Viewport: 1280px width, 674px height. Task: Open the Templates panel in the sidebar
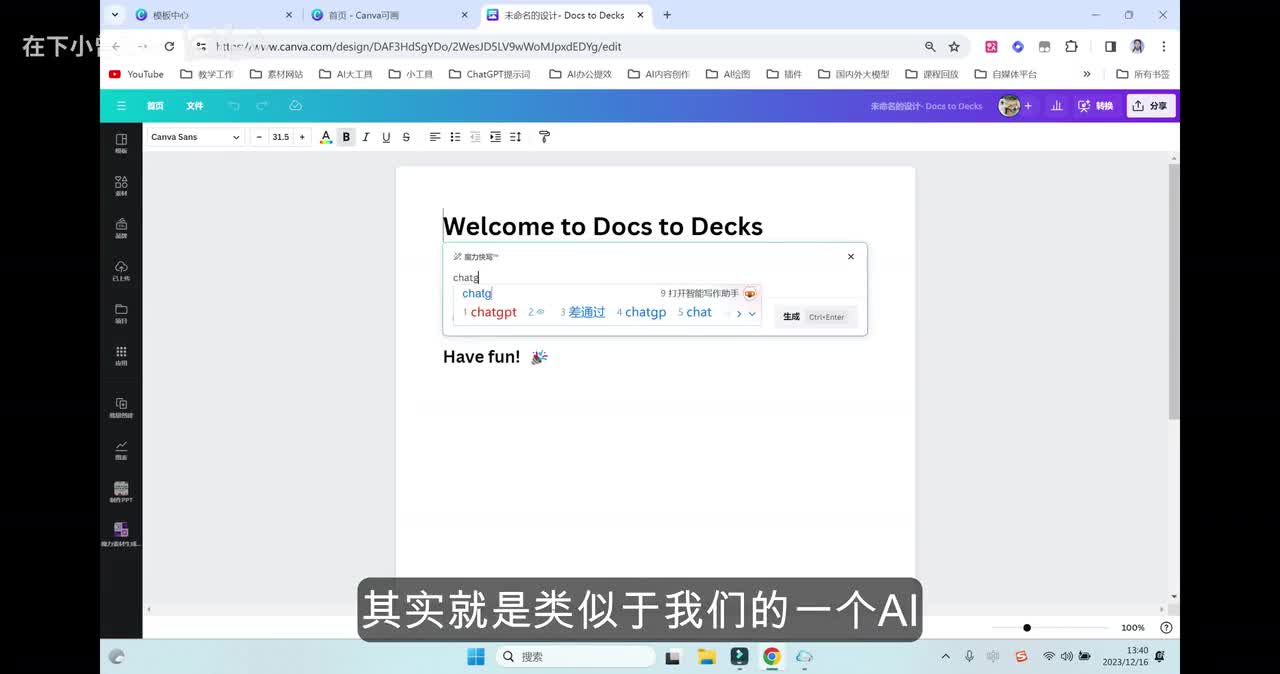pos(121,143)
